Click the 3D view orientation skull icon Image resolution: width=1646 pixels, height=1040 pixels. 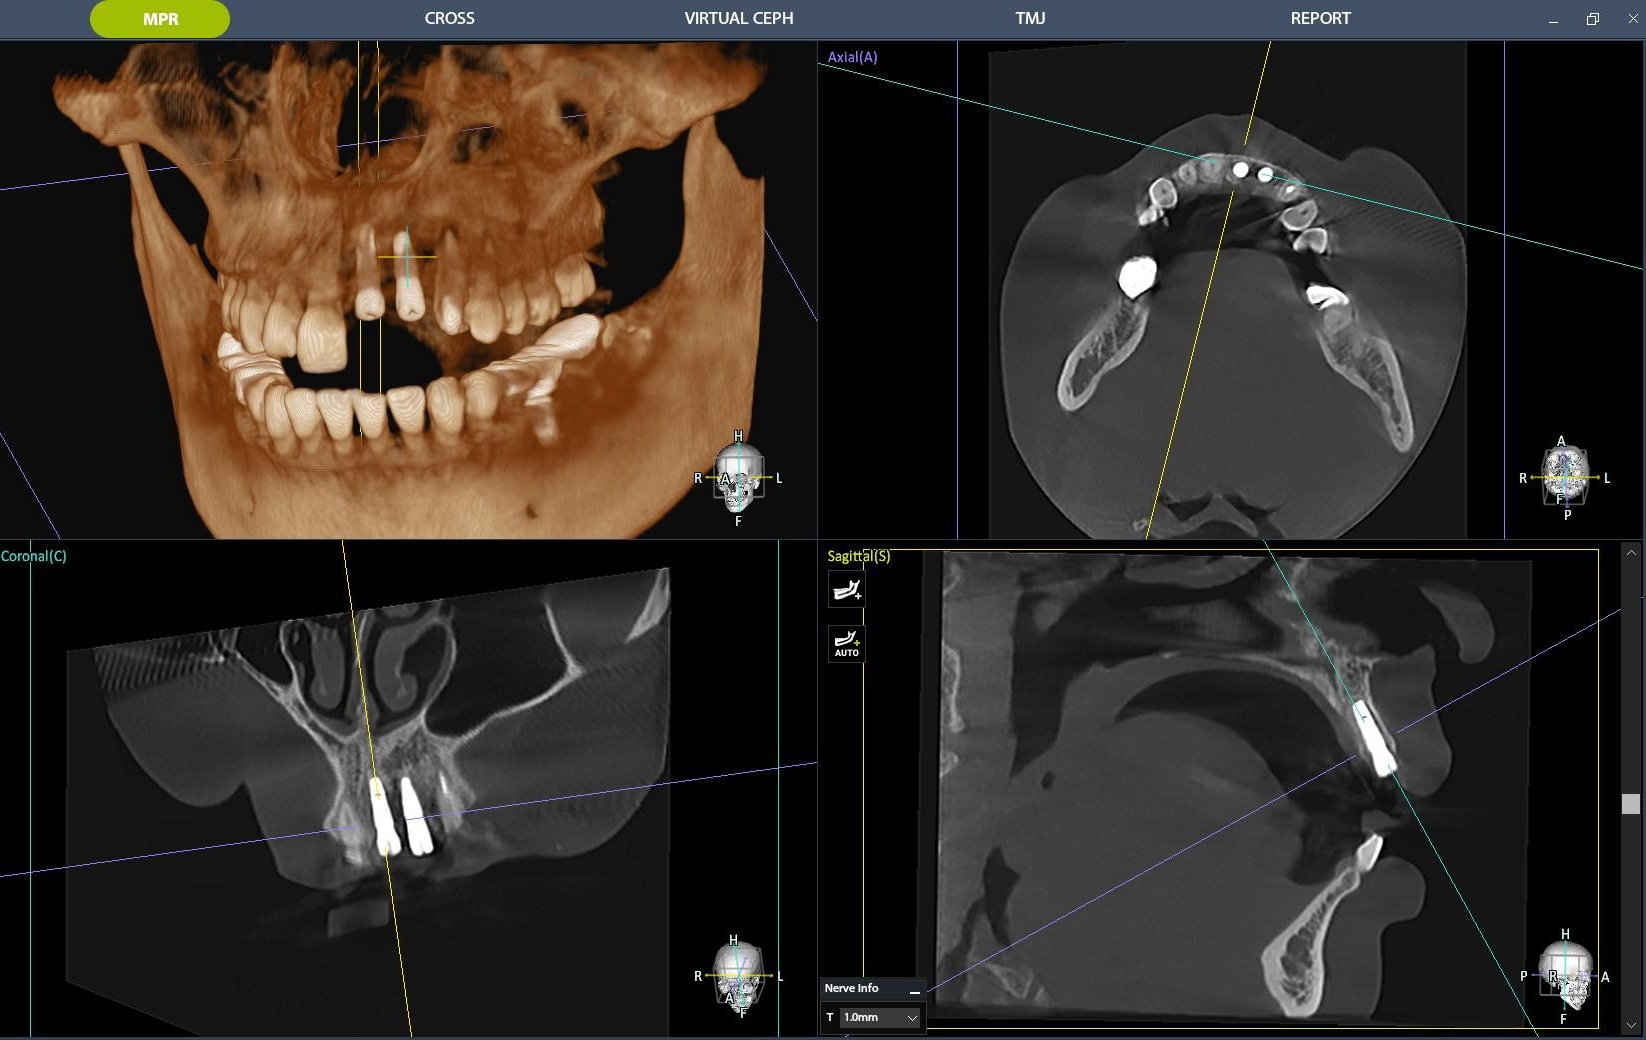click(738, 478)
